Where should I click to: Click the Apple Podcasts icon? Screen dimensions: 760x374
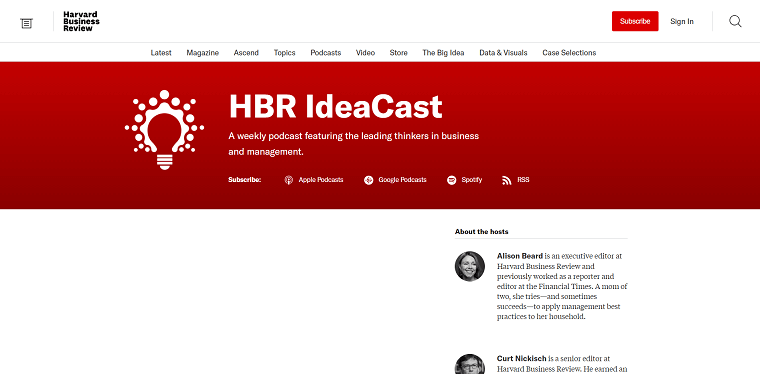tap(289, 180)
